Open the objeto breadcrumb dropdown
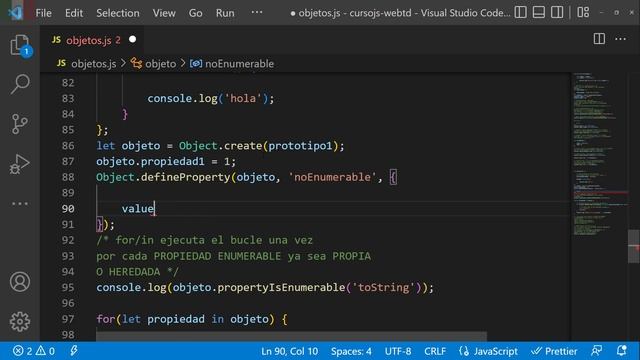The width and height of the screenshot is (640, 360). click(153, 64)
